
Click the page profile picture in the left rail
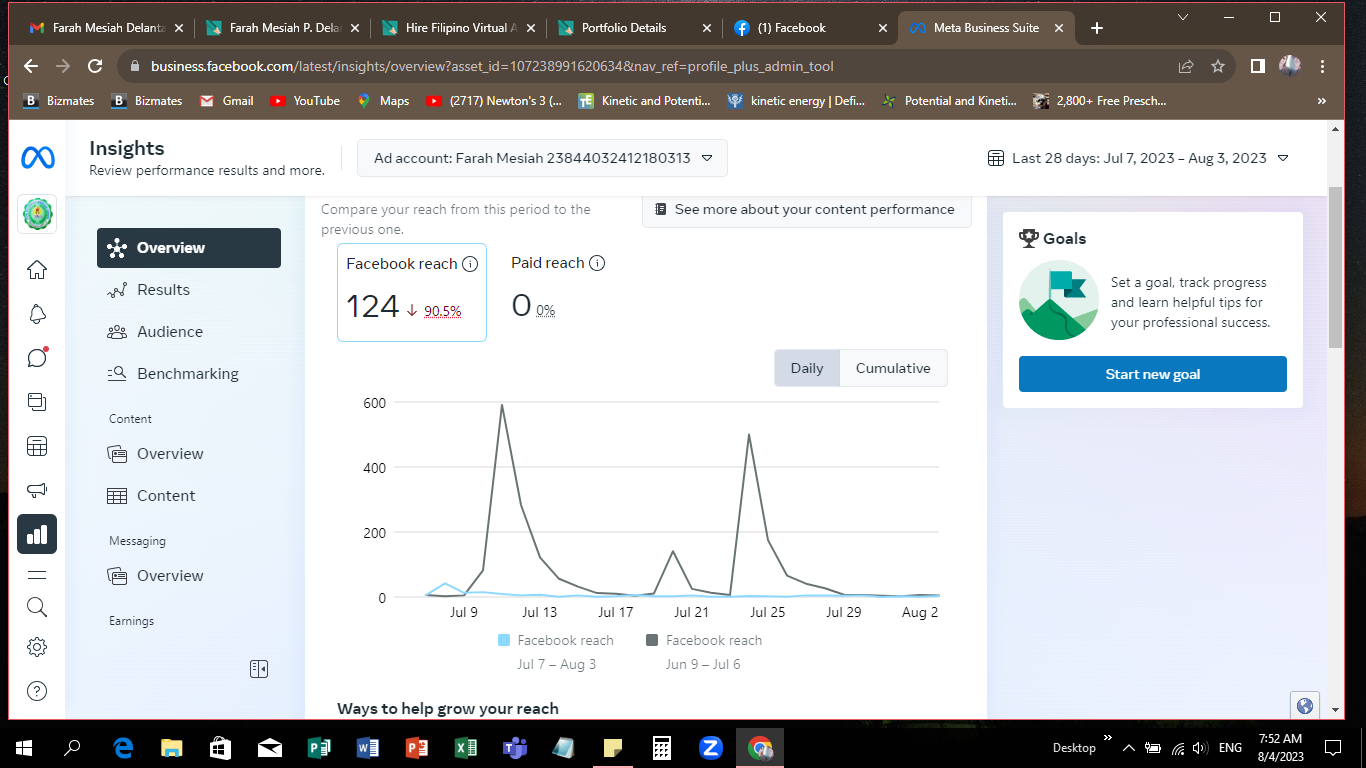click(x=37, y=214)
